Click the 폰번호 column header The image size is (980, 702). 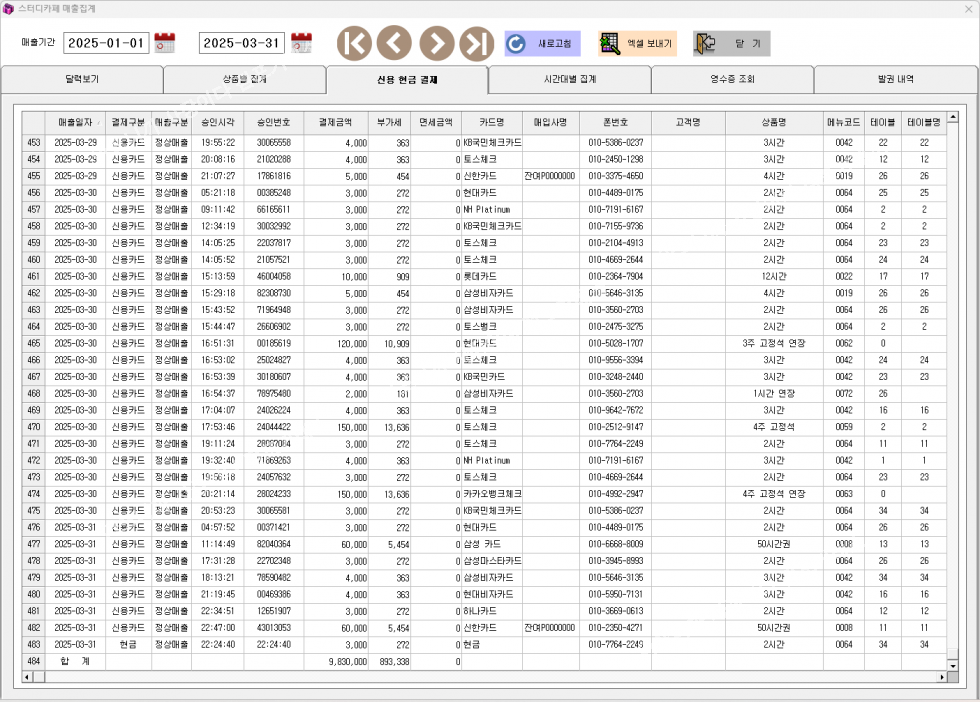click(616, 123)
